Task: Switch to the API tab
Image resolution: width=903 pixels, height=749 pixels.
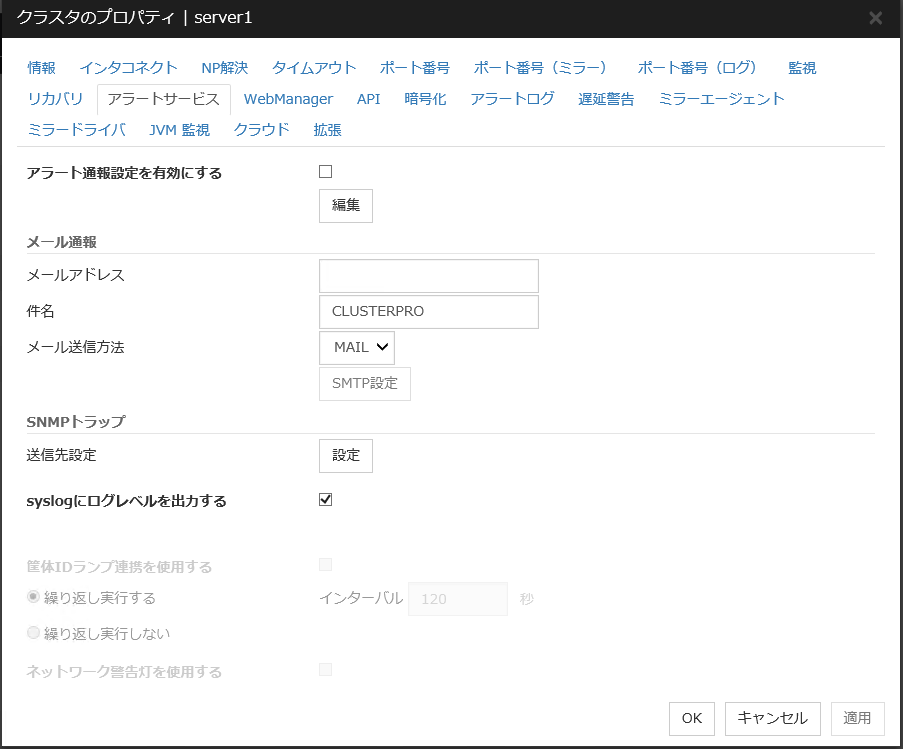Action: coord(368,99)
